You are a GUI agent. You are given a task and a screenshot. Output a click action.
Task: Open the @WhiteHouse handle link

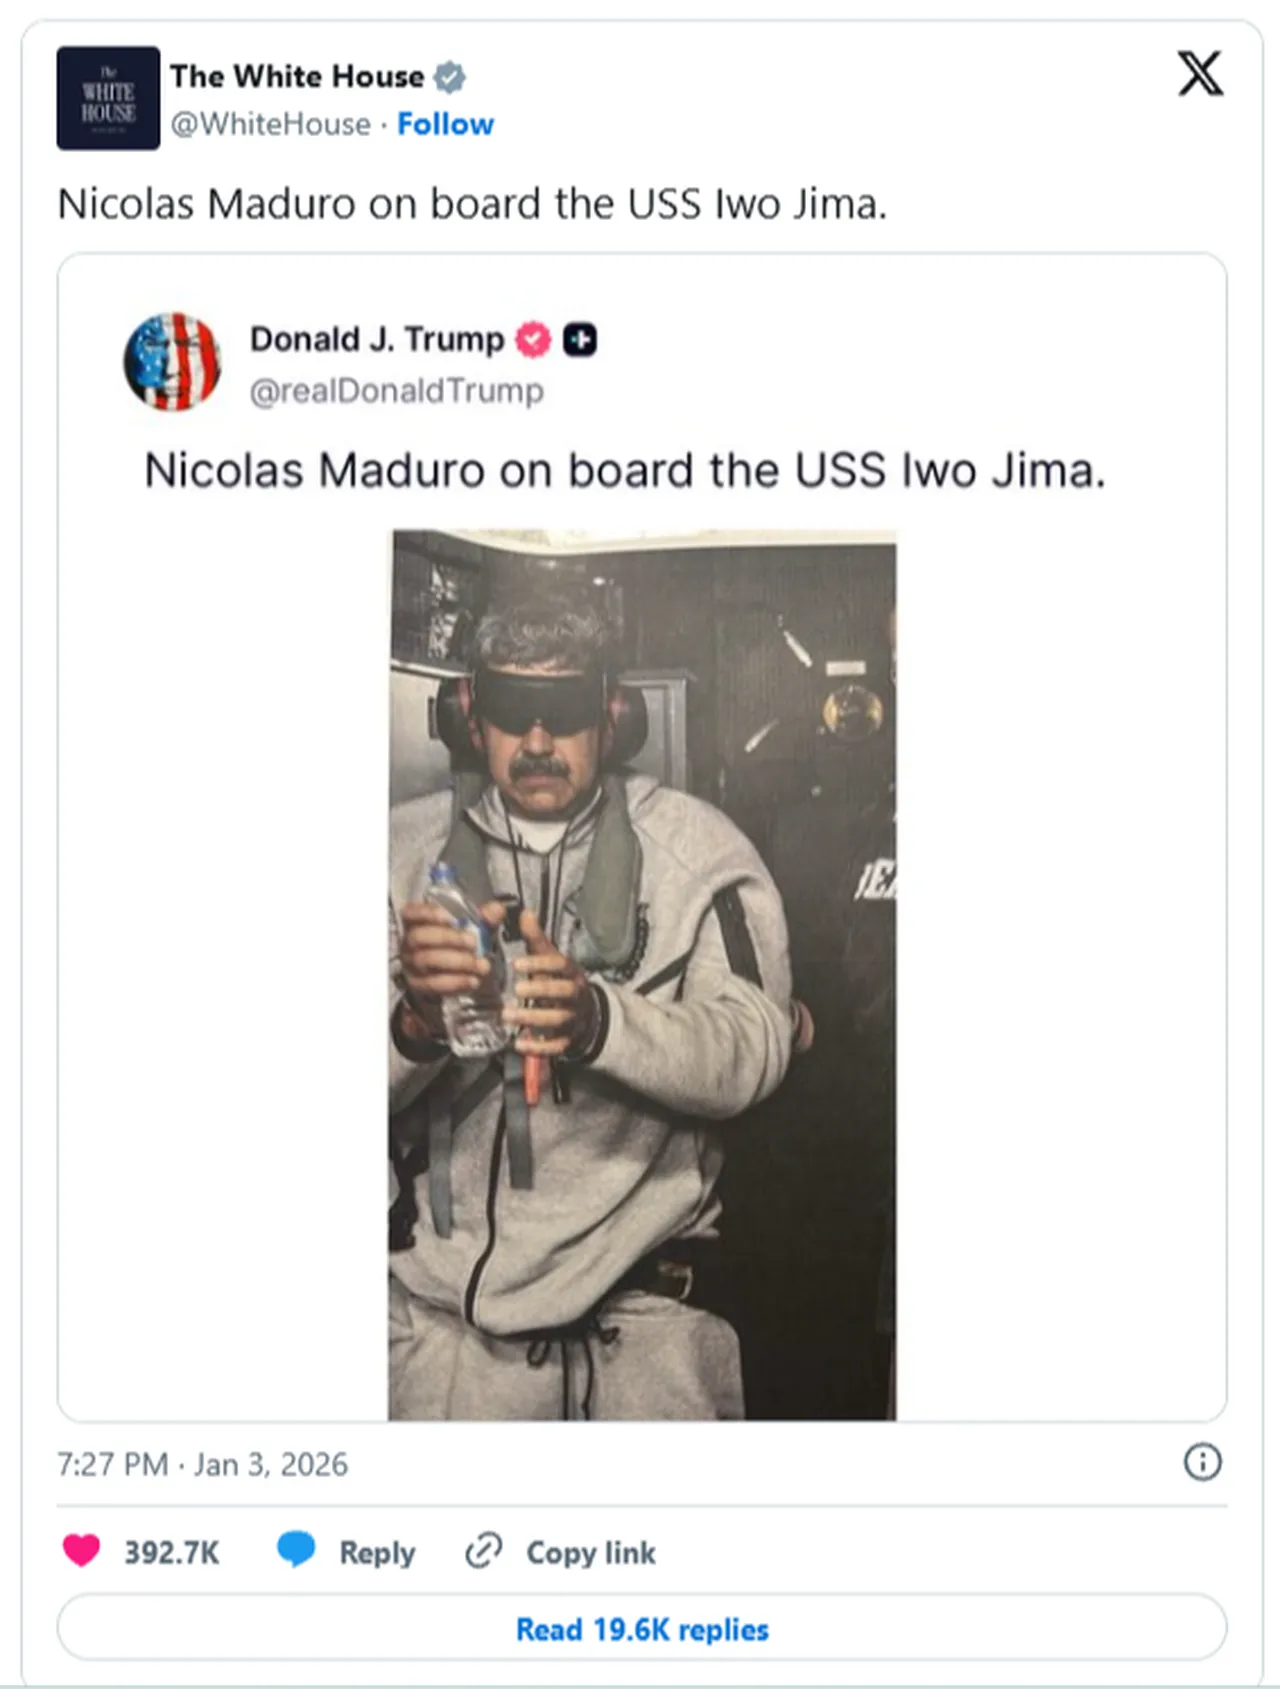(270, 124)
